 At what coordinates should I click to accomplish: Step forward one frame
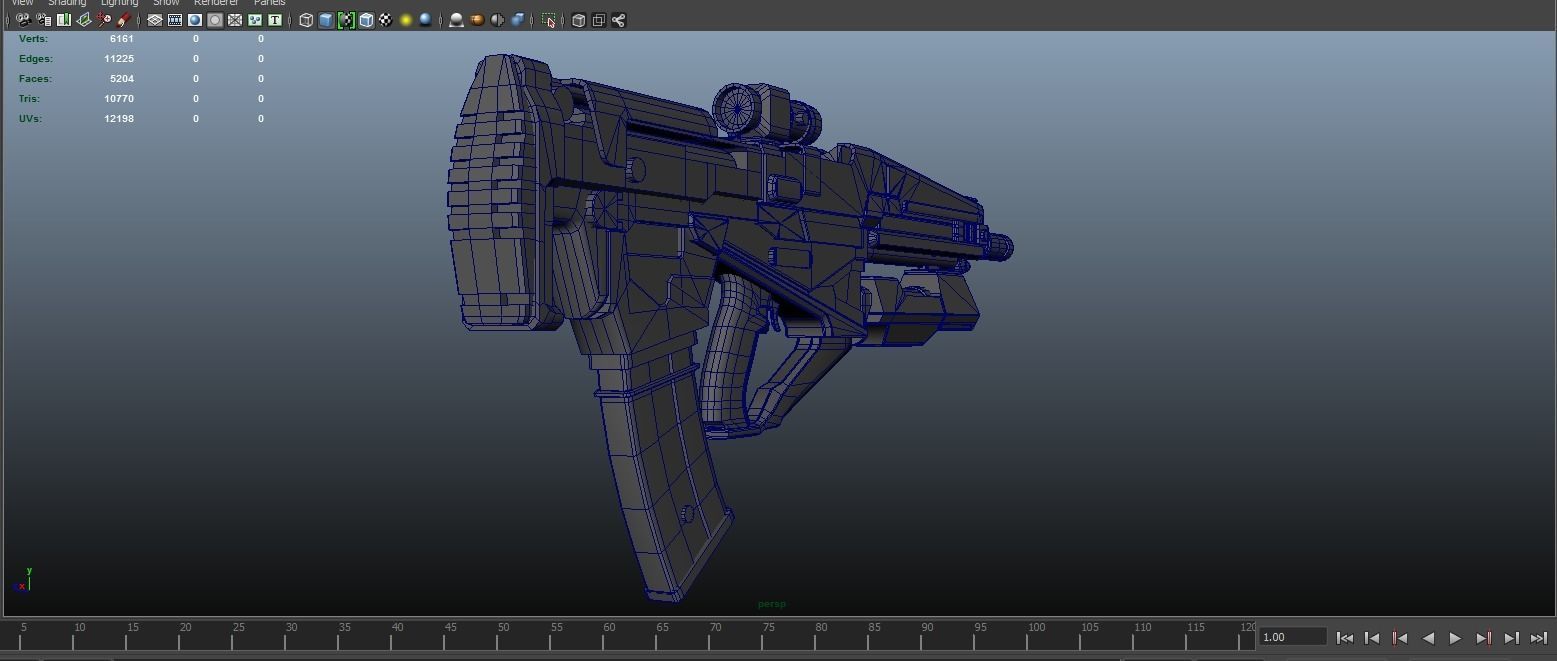click(x=1512, y=638)
